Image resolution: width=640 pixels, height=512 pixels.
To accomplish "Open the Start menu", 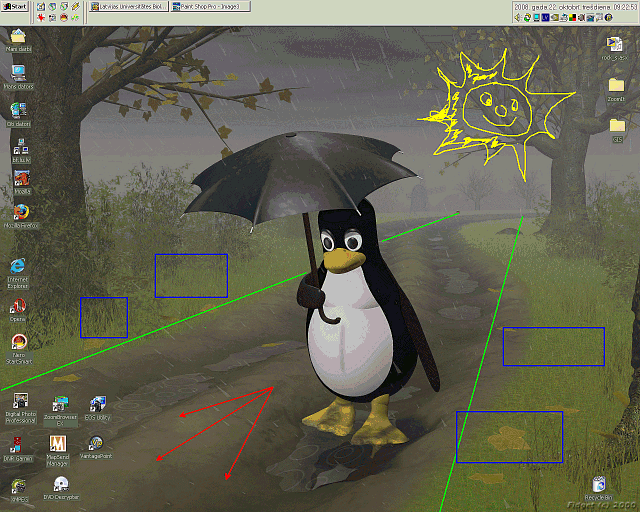I will point(15,7).
